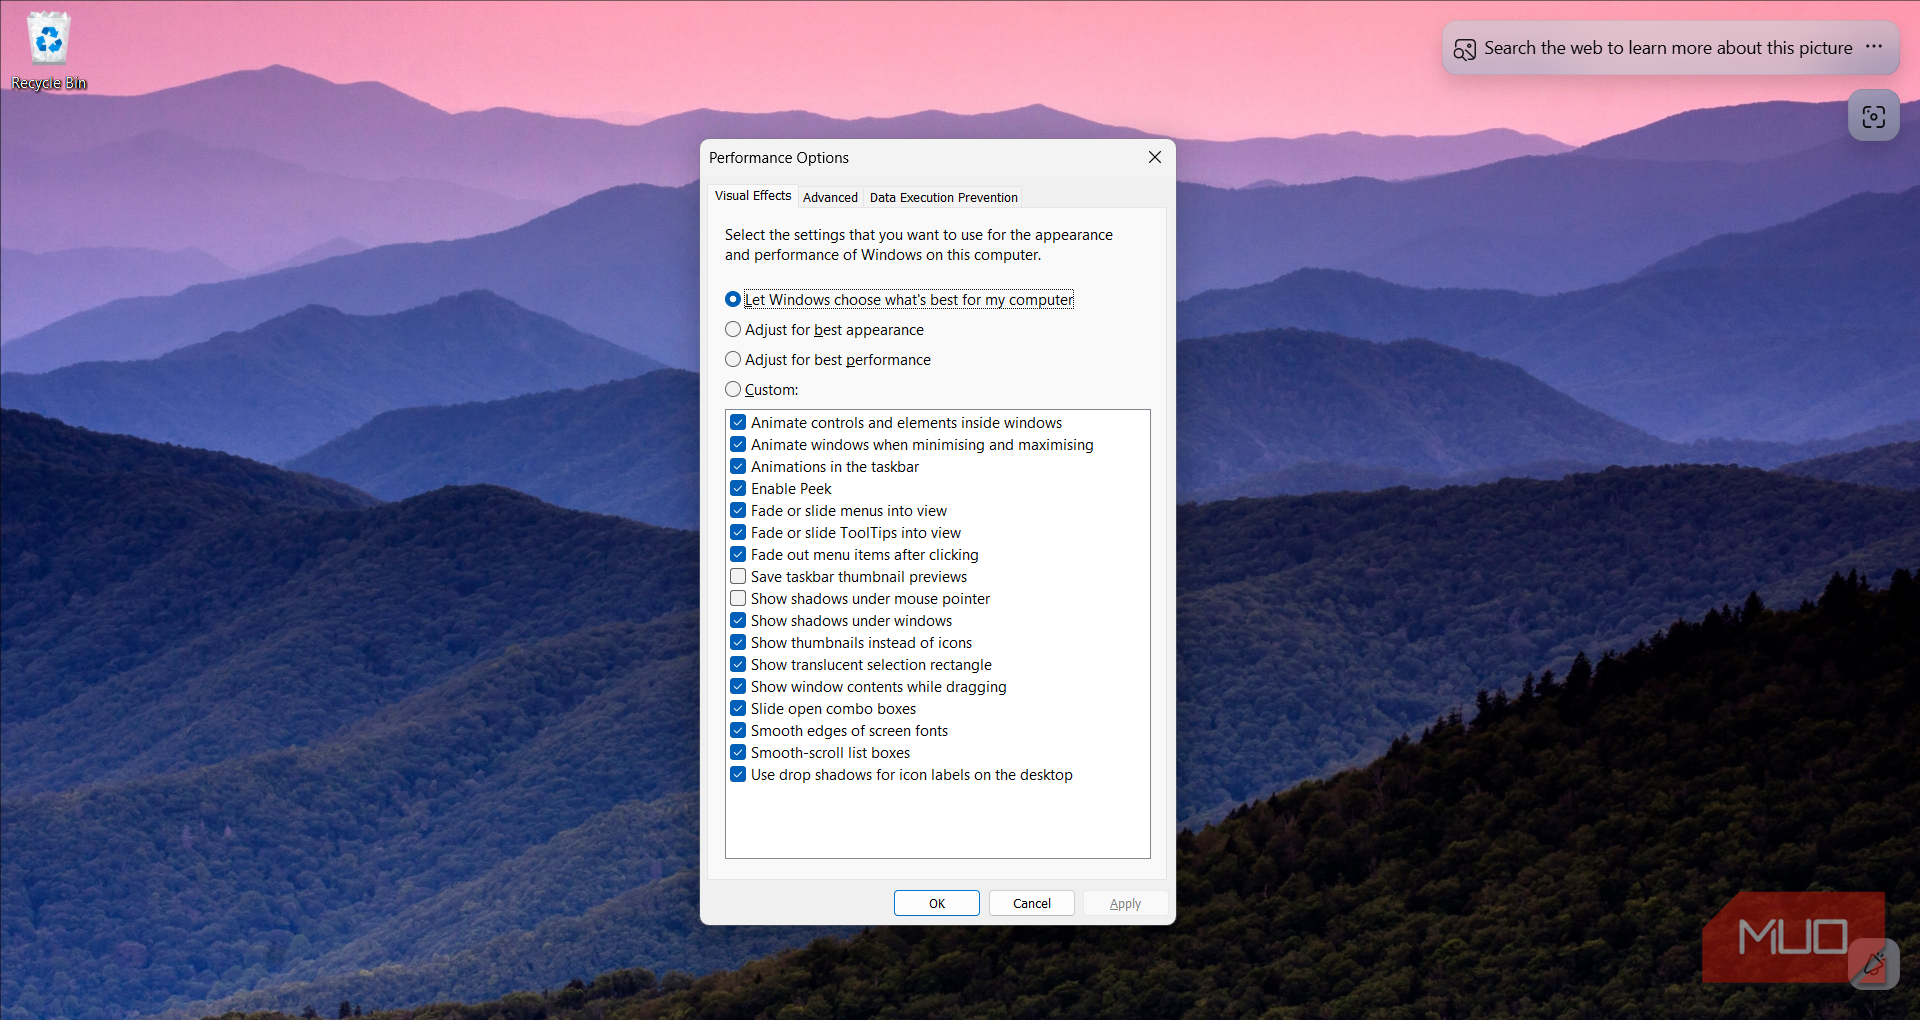Open the Recycle Bin desktop icon
1920x1020 pixels.
[x=48, y=51]
